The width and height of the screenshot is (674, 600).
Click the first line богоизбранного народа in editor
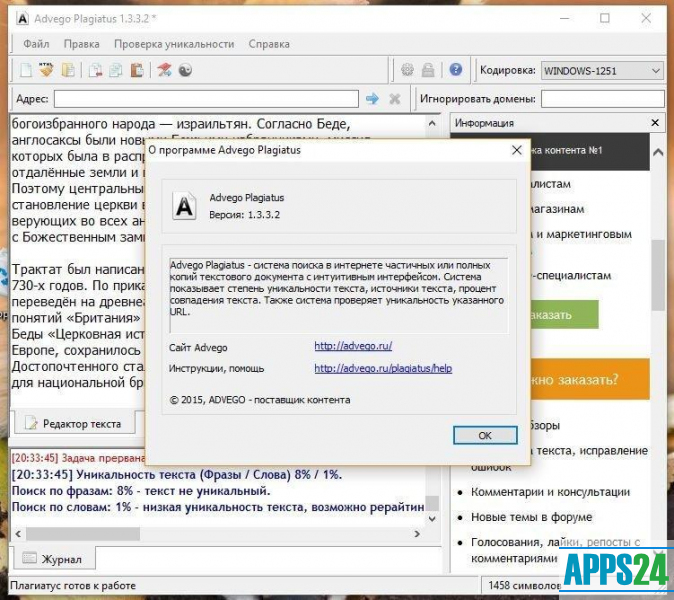[x=181, y=124]
